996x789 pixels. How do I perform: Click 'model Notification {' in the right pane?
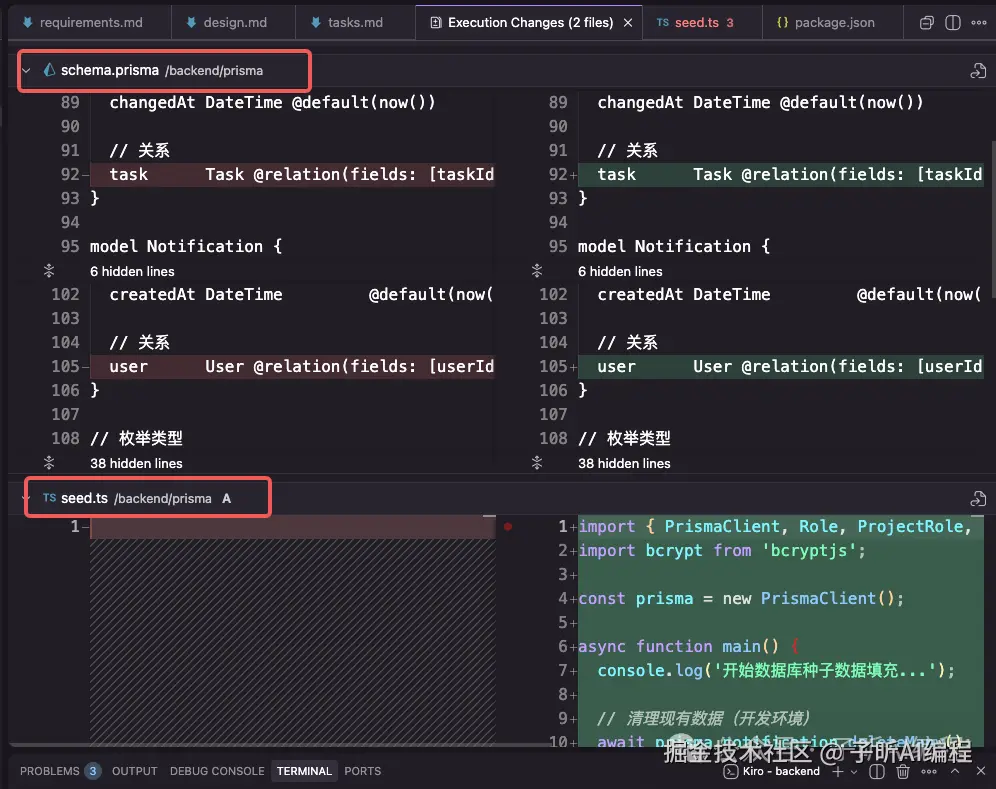[x=673, y=246]
